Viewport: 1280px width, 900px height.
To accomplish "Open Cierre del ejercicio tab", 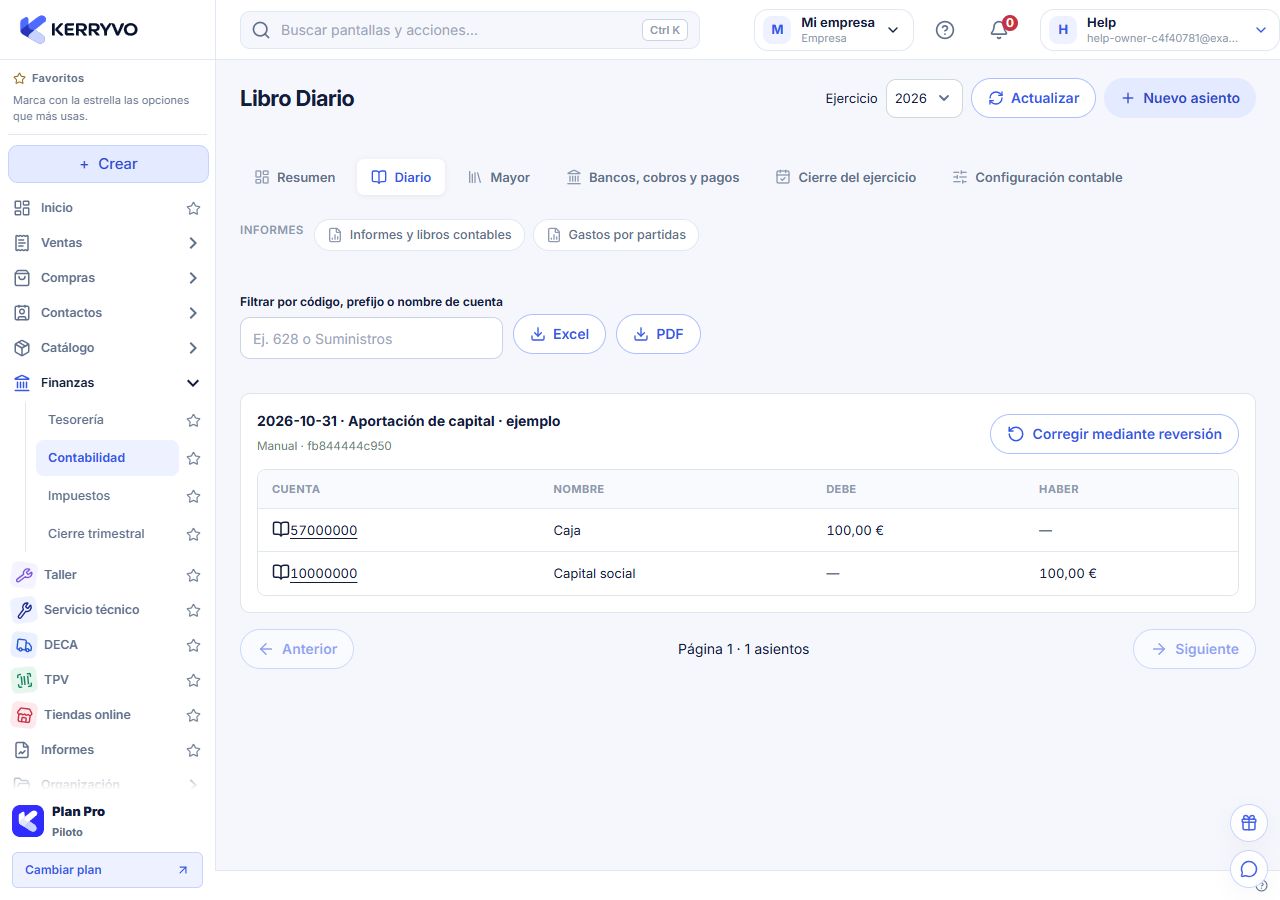I will point(846,177).
